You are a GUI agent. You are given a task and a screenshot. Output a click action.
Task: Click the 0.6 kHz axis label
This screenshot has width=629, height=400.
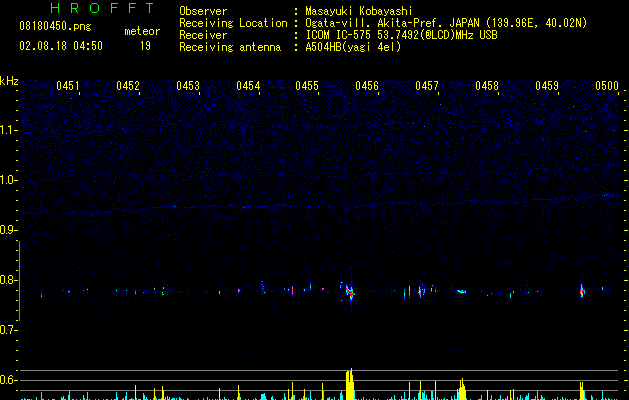click(9, 380)
